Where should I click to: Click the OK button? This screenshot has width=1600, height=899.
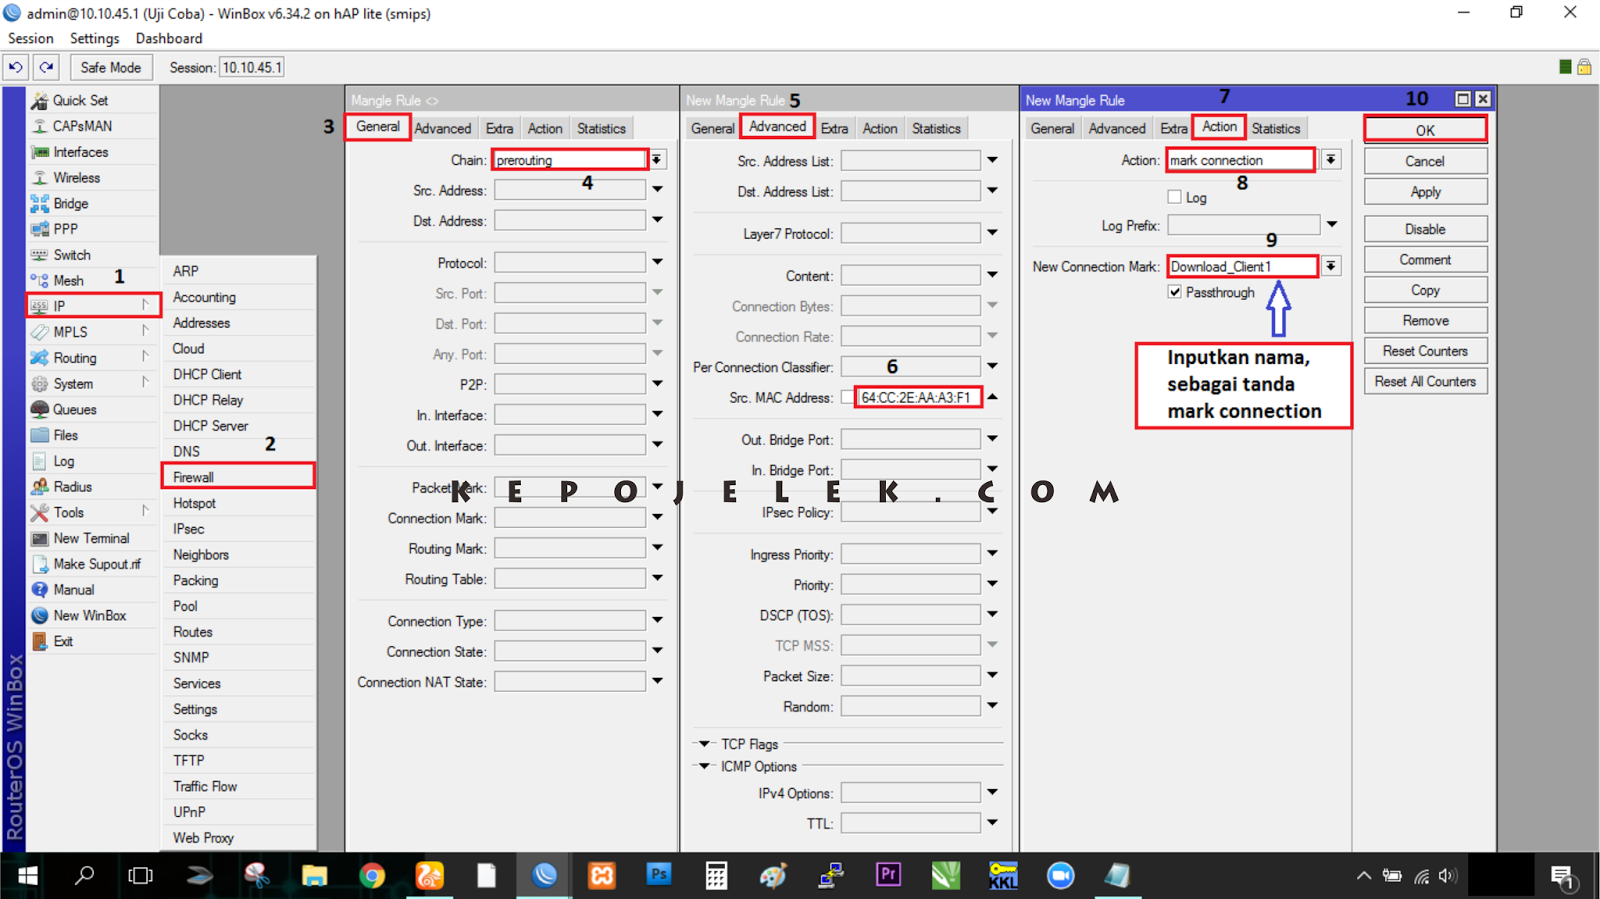(x=1425, y=130)
